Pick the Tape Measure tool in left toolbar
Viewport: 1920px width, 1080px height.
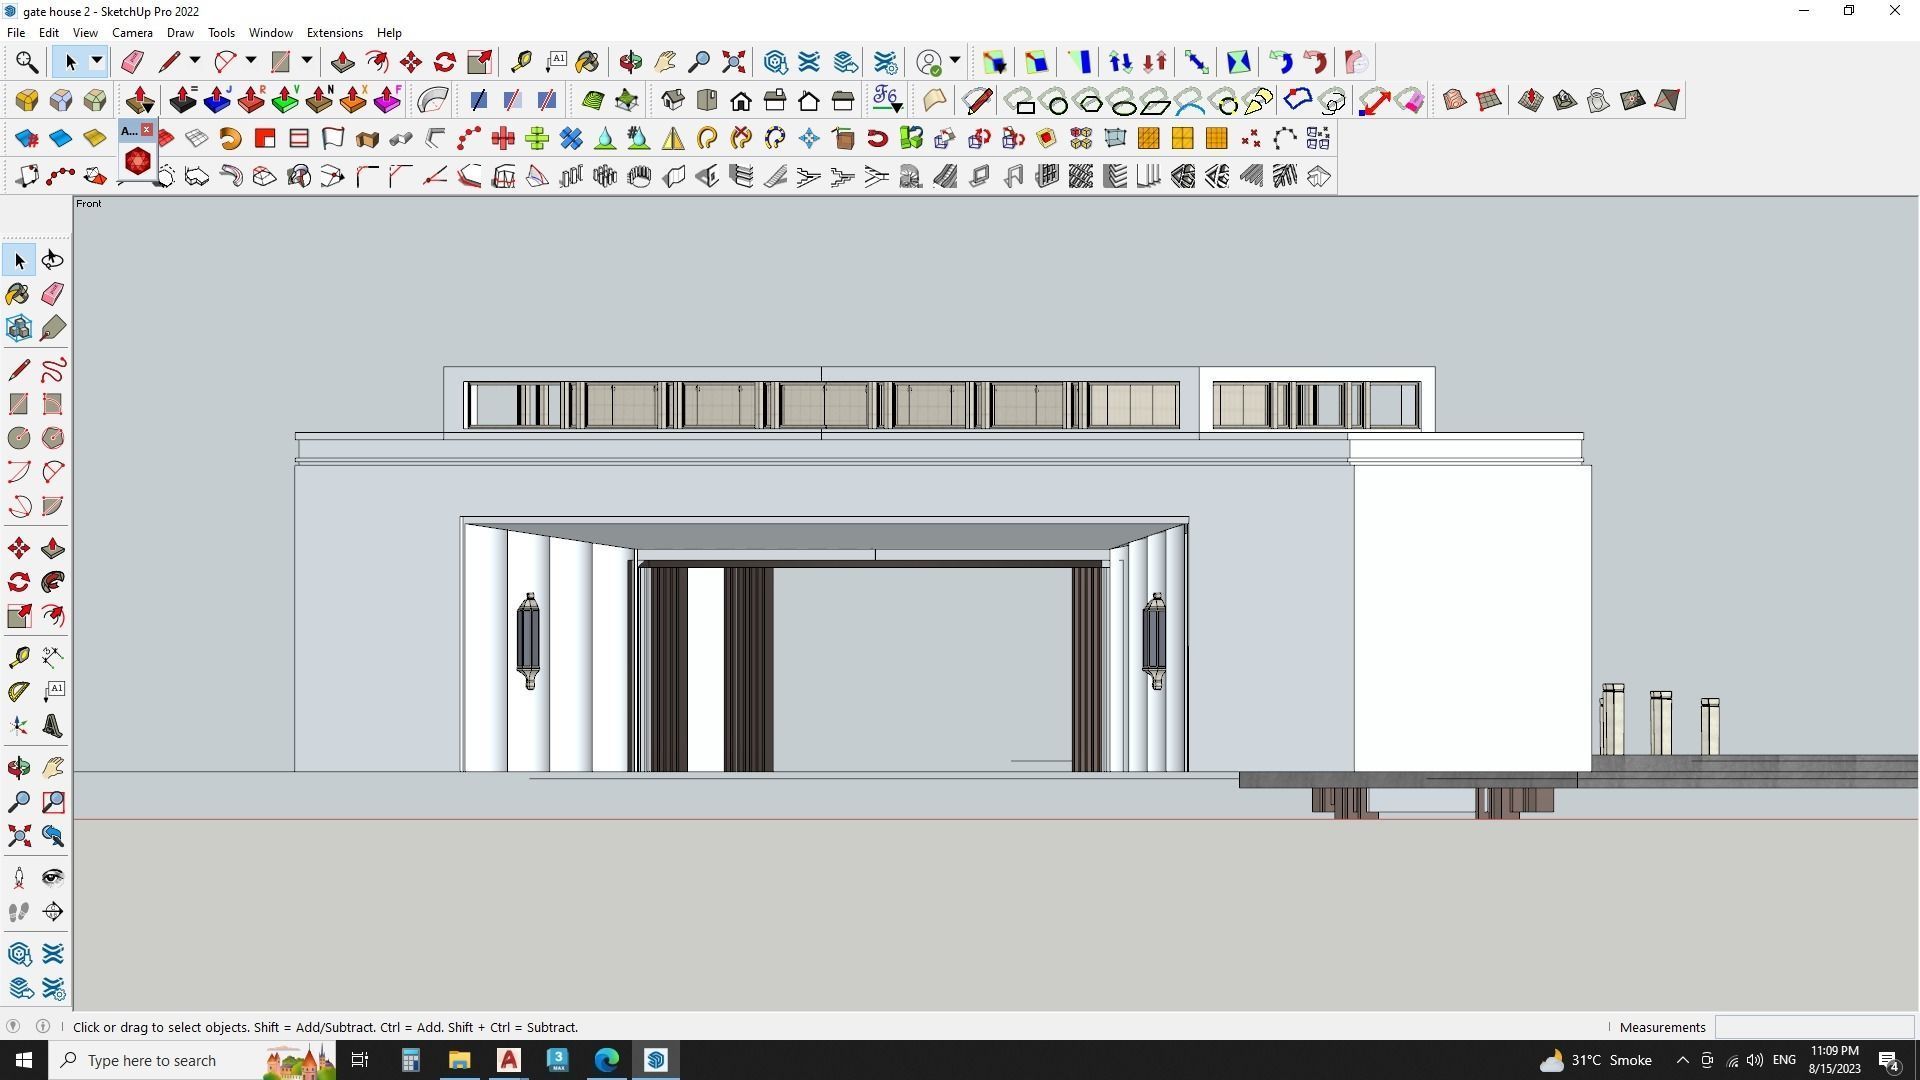18,657
